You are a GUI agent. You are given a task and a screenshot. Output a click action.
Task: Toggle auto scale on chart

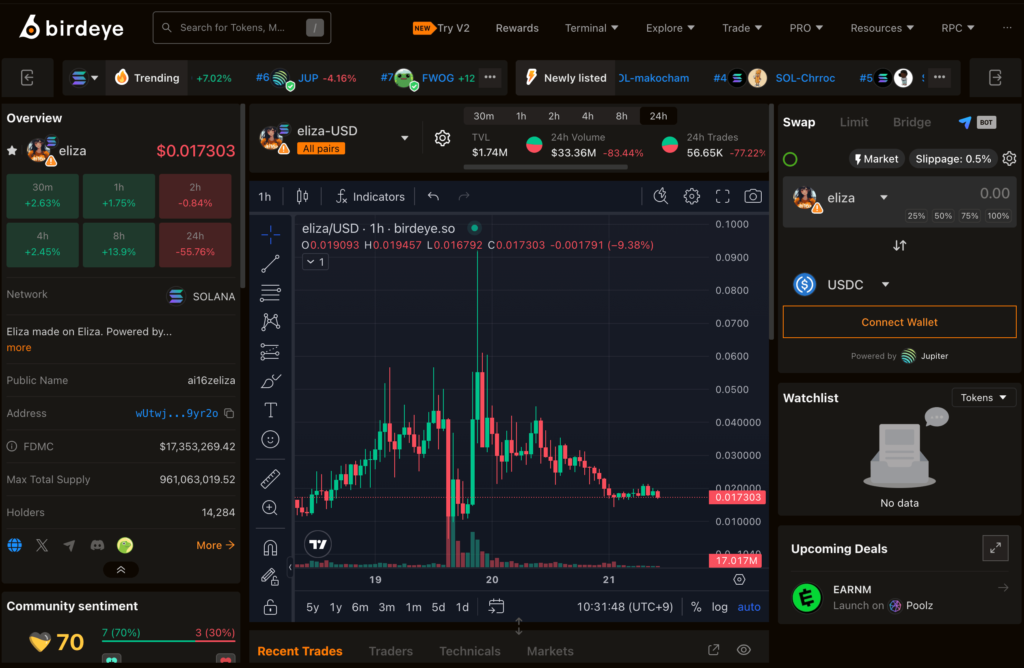749,607
